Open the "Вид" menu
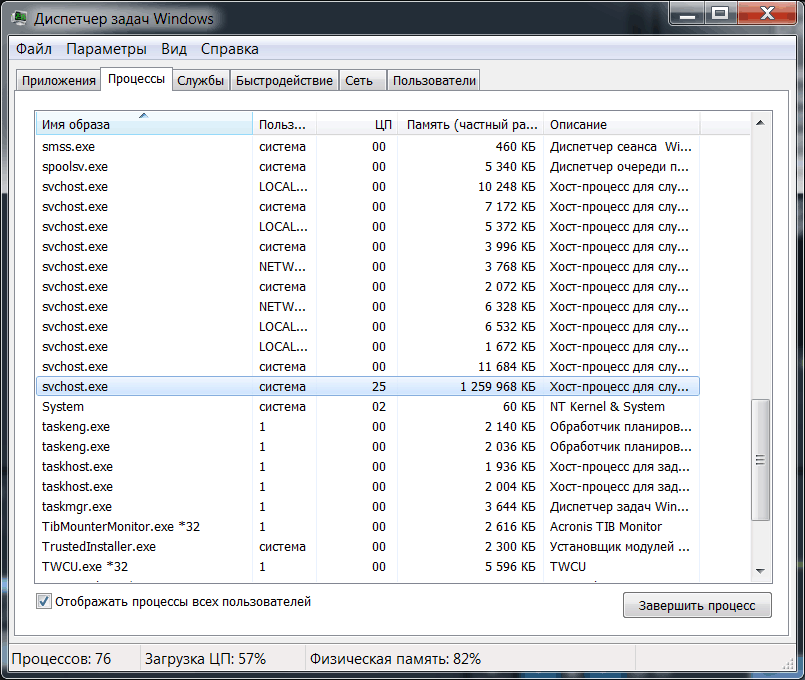805x680 pixels. 174,49
